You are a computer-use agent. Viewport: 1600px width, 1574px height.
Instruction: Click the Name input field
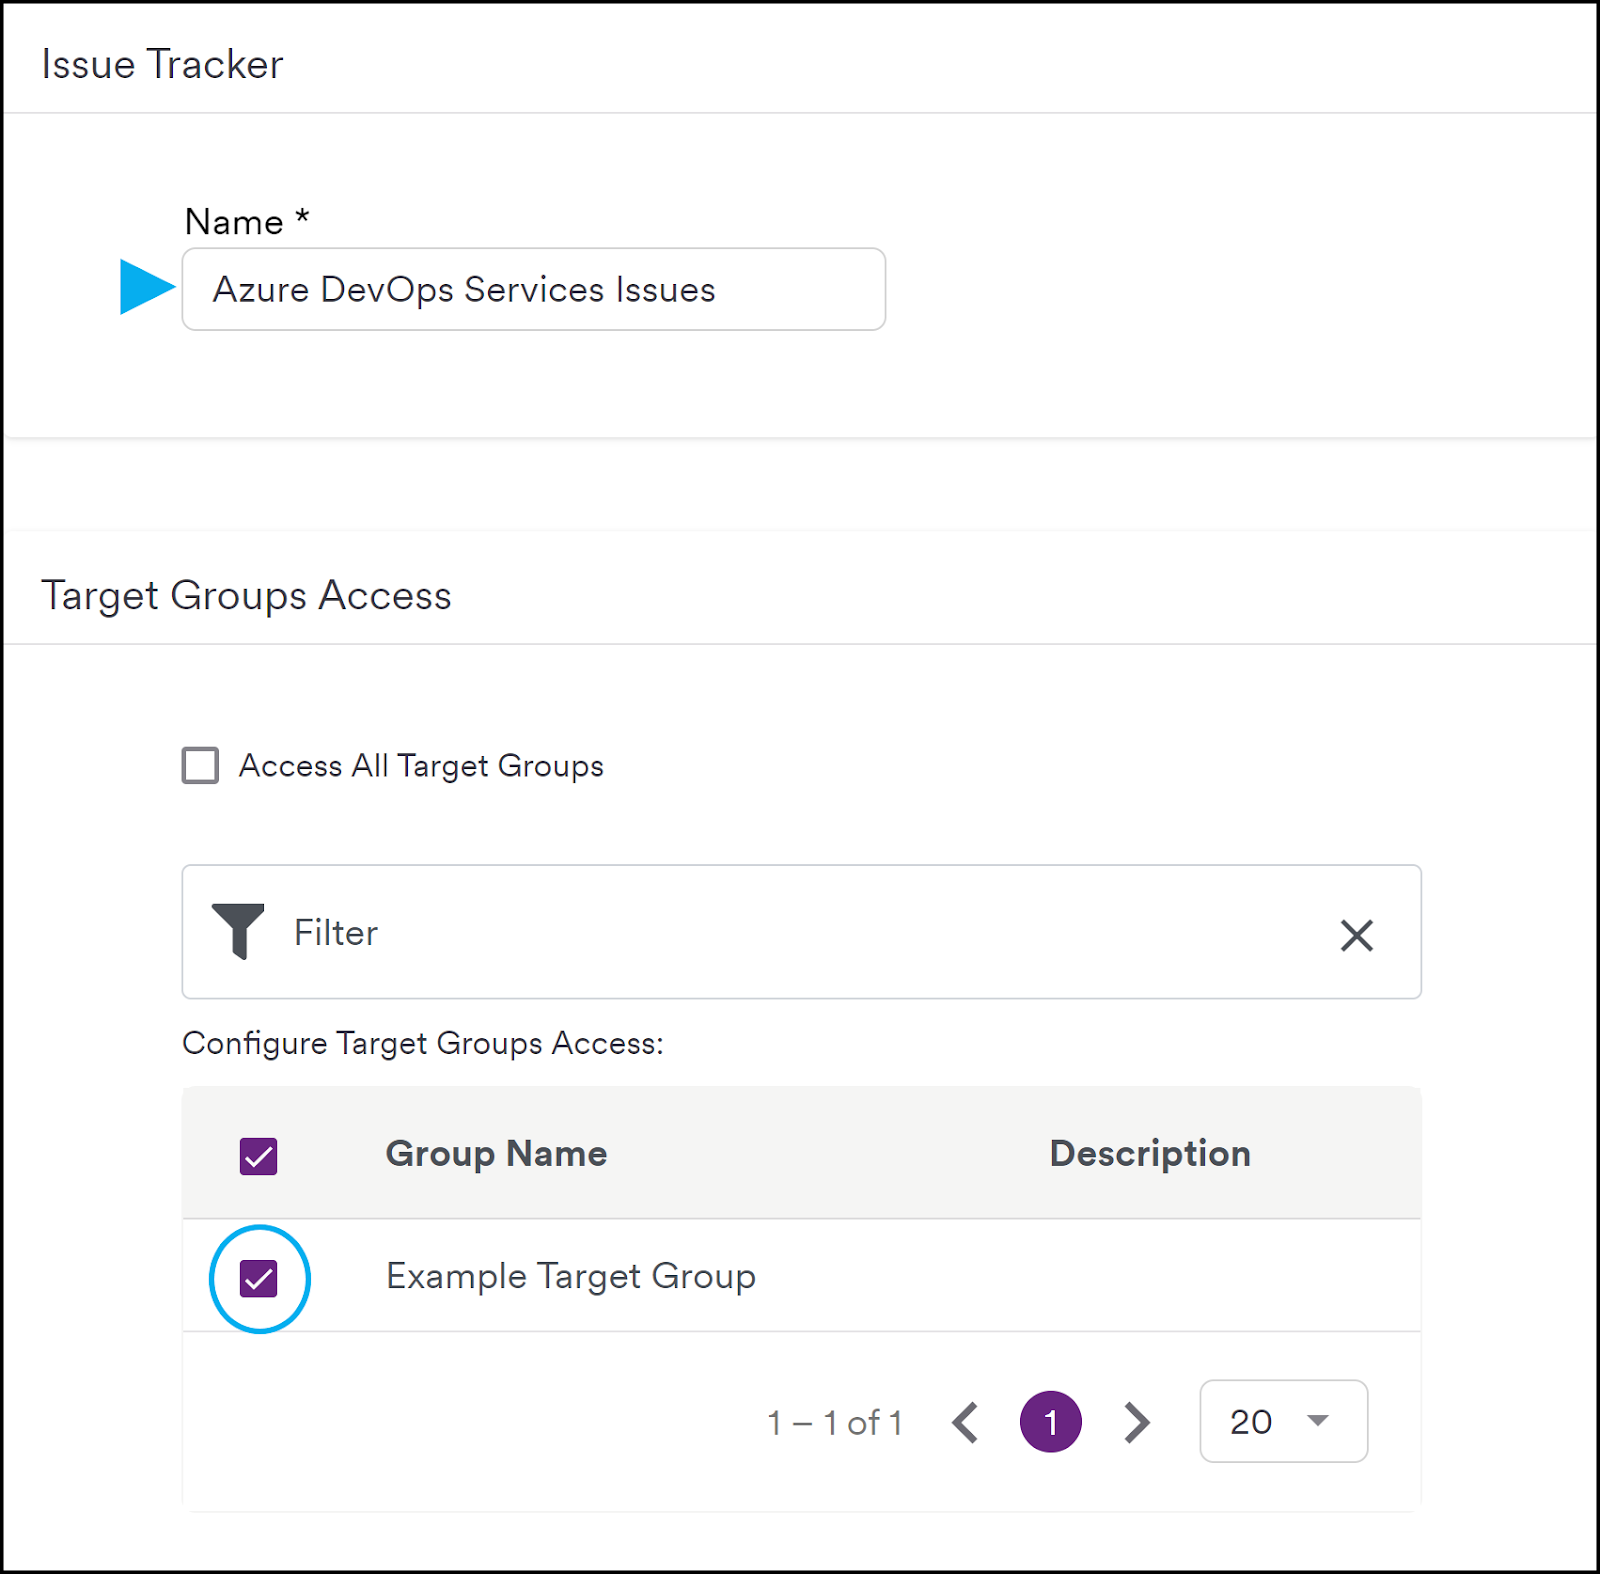point(533,289)
